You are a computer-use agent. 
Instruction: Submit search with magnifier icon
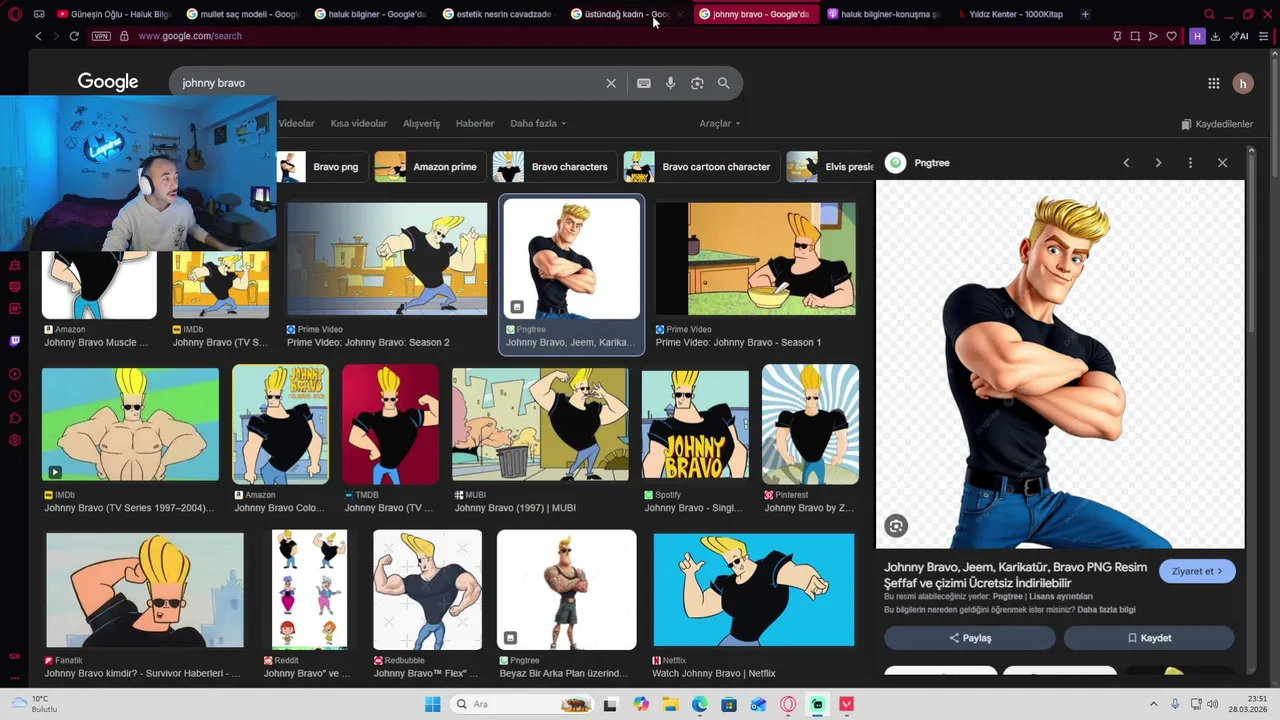[x=724, y=83]
